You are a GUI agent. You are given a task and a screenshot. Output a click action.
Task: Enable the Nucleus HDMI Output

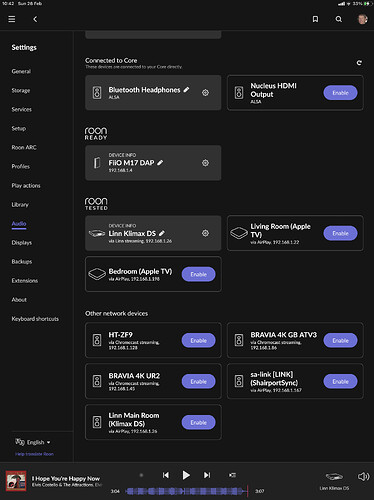[x=340, y=93]
